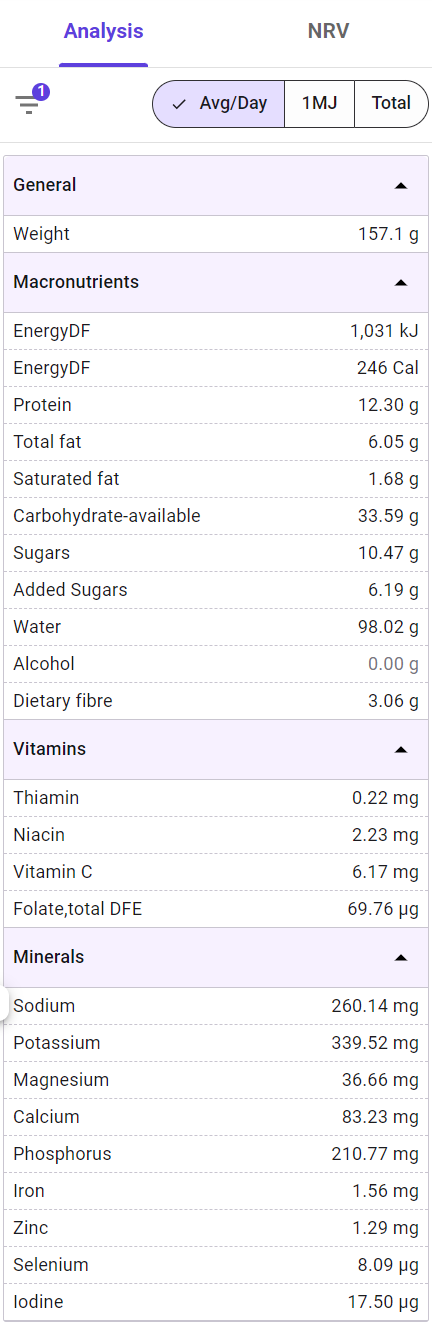Select the Weight row
Viewport: 432px width, 1325px height.
[216, 234]
